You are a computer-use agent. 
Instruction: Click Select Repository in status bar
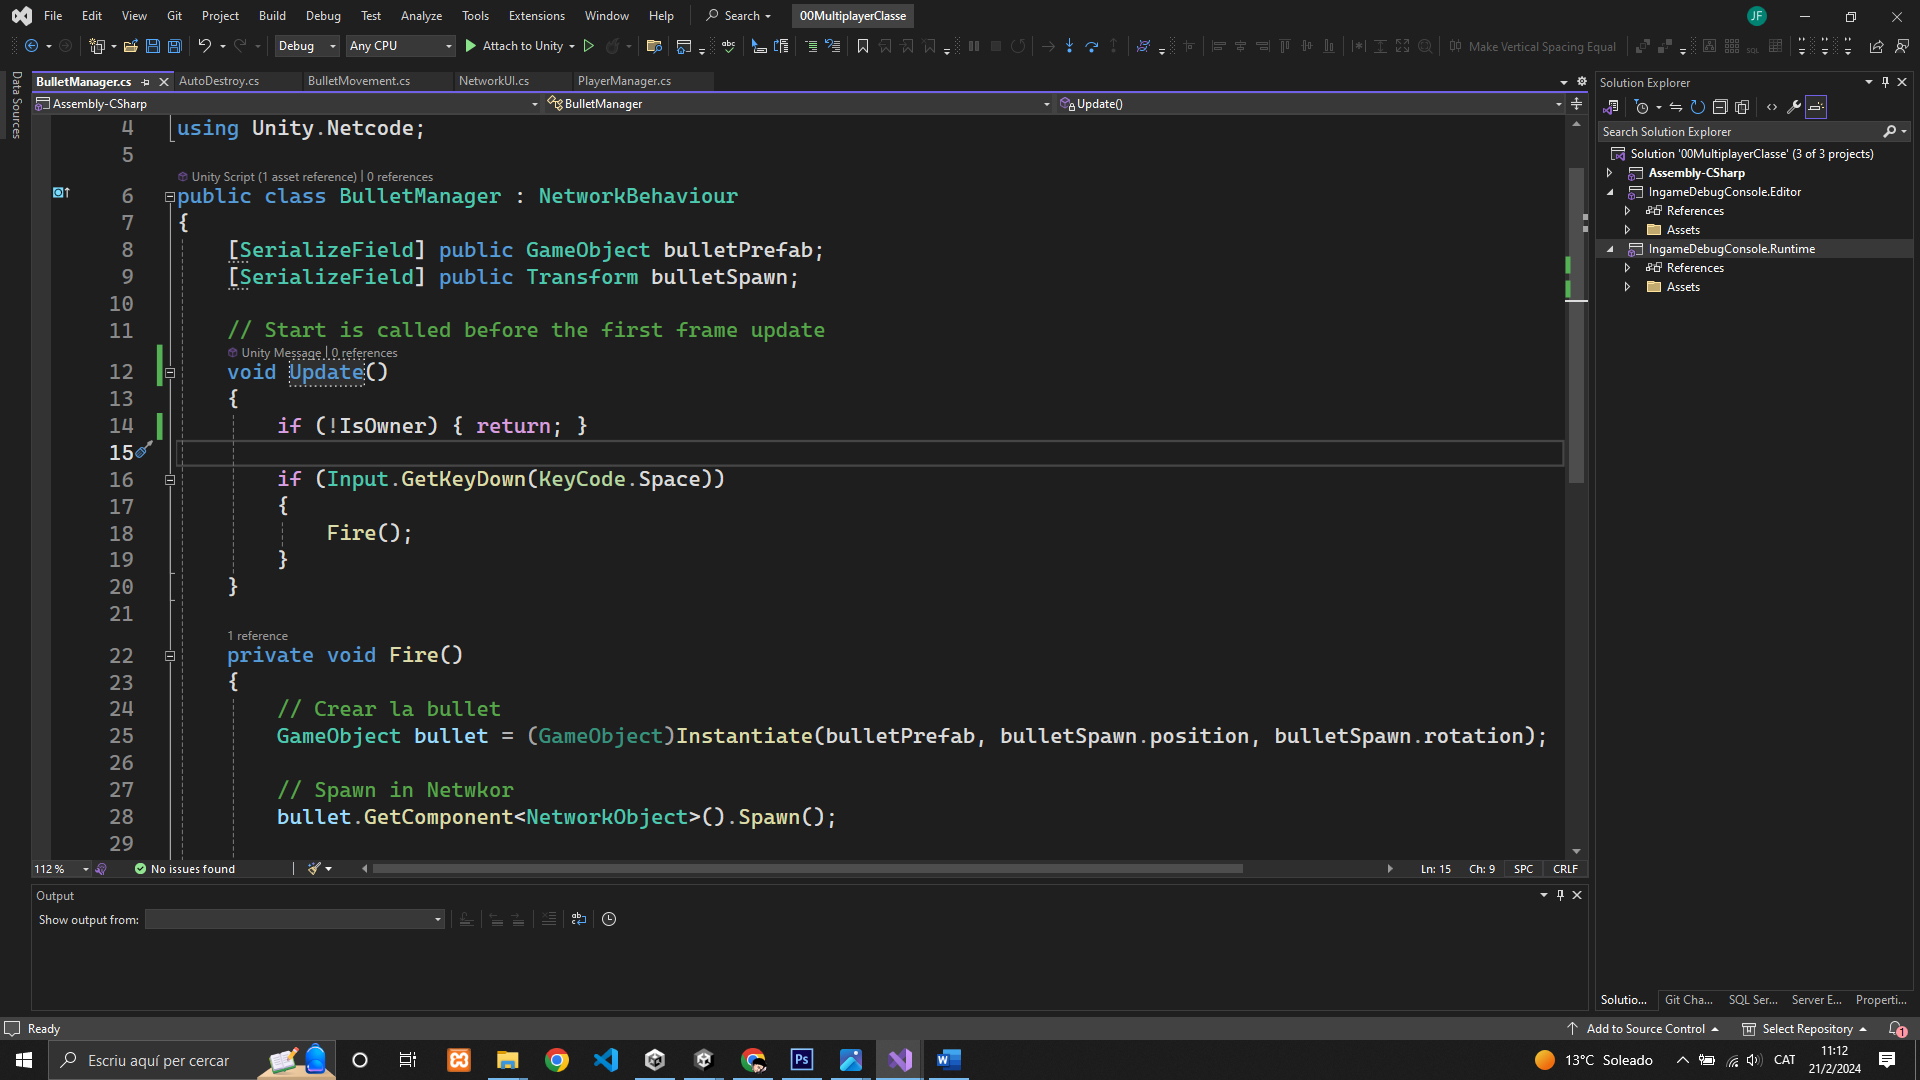coord(1806,1029)
